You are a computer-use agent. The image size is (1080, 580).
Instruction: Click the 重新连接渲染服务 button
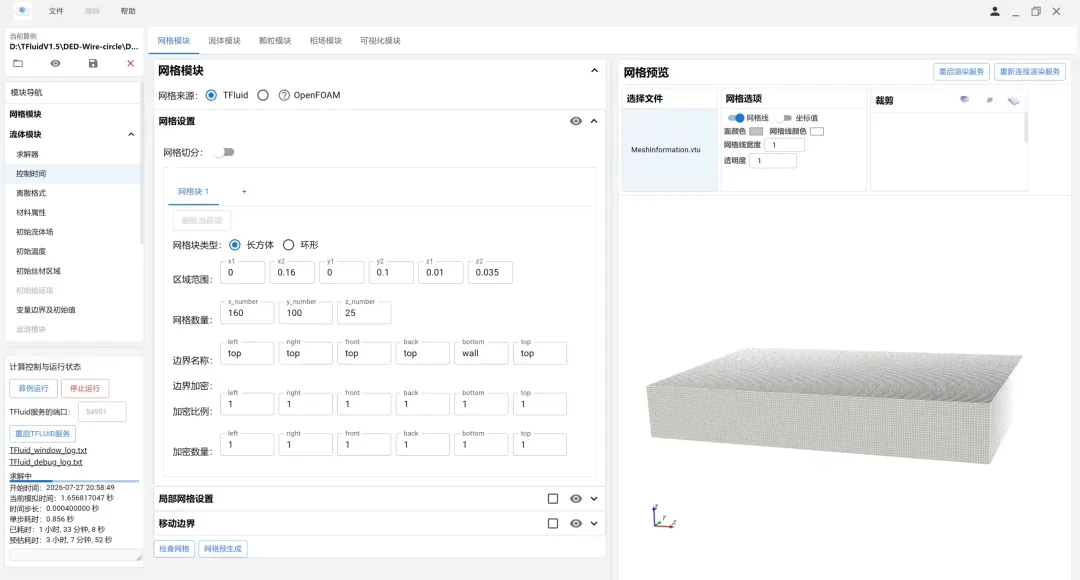pos(1030,72)
